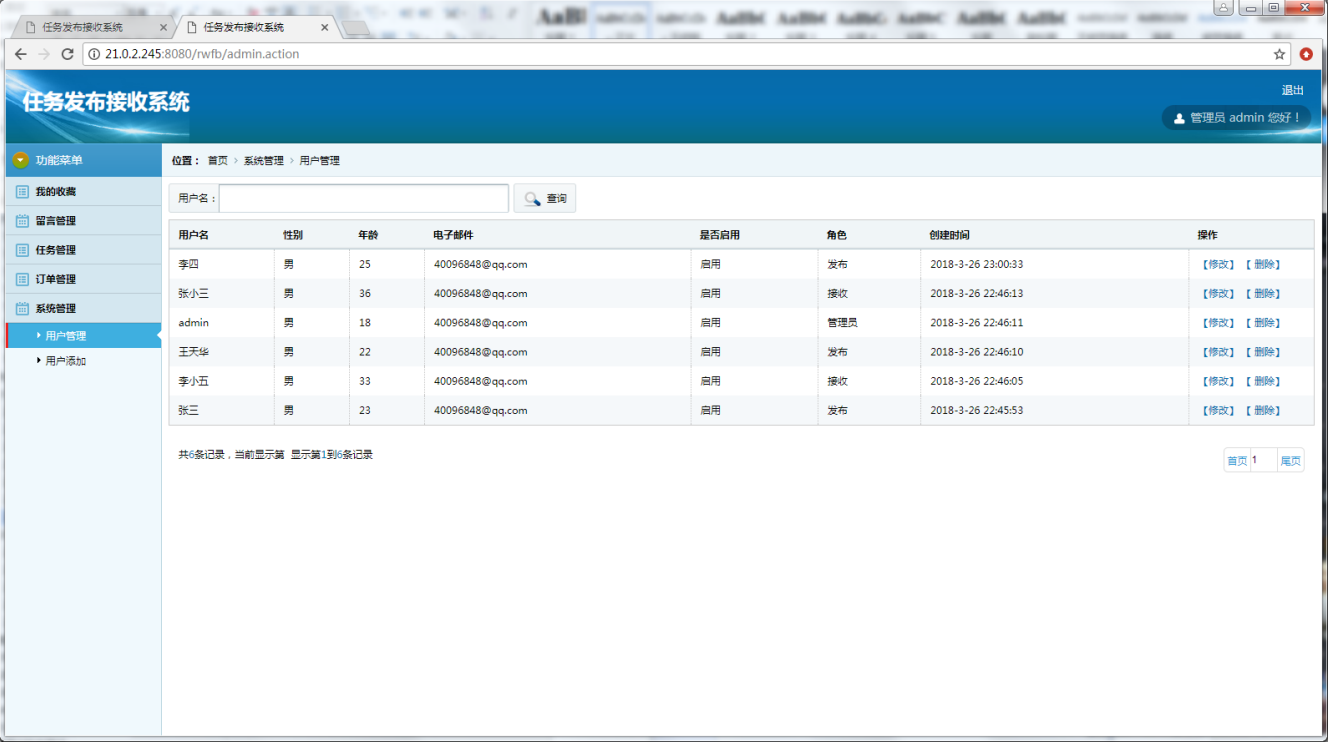Click 删除 for user 张三

point(1263,410)
